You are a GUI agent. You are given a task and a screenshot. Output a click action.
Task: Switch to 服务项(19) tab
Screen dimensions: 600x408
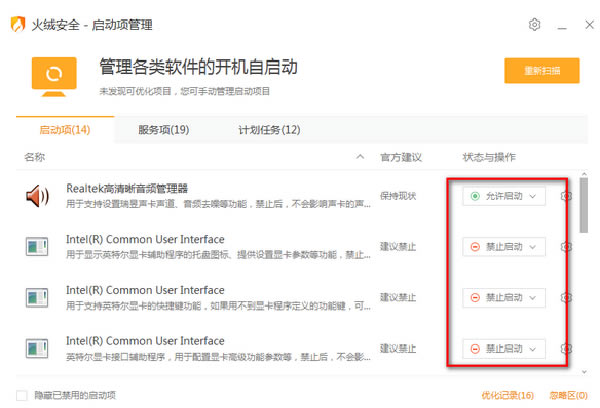click(163, 130)
